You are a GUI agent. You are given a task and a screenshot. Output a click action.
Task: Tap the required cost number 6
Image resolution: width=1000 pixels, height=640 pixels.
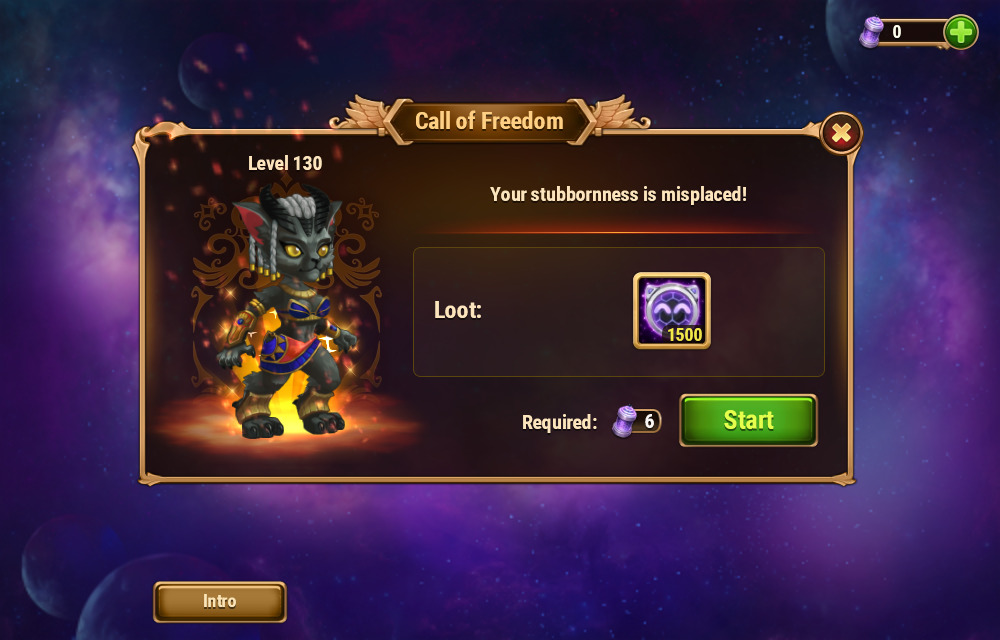pos(649,421)
